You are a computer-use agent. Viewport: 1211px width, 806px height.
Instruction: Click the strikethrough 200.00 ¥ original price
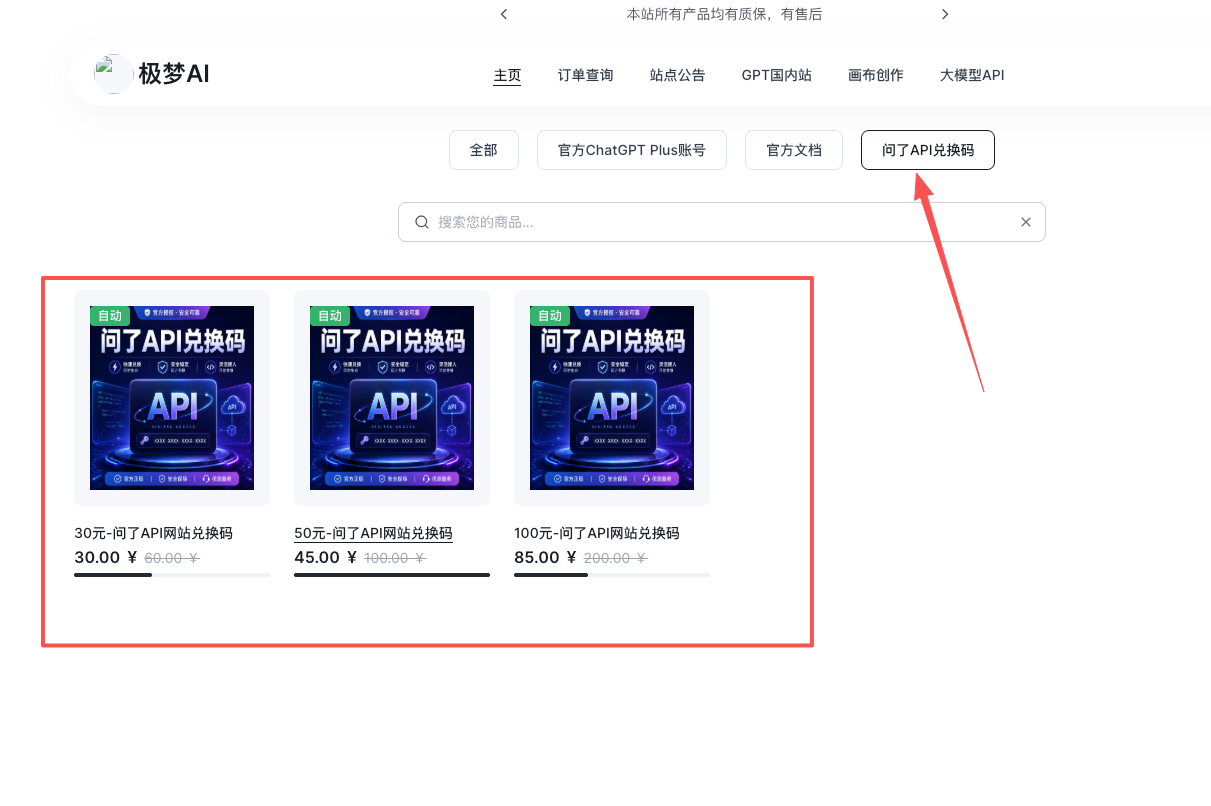615,559
